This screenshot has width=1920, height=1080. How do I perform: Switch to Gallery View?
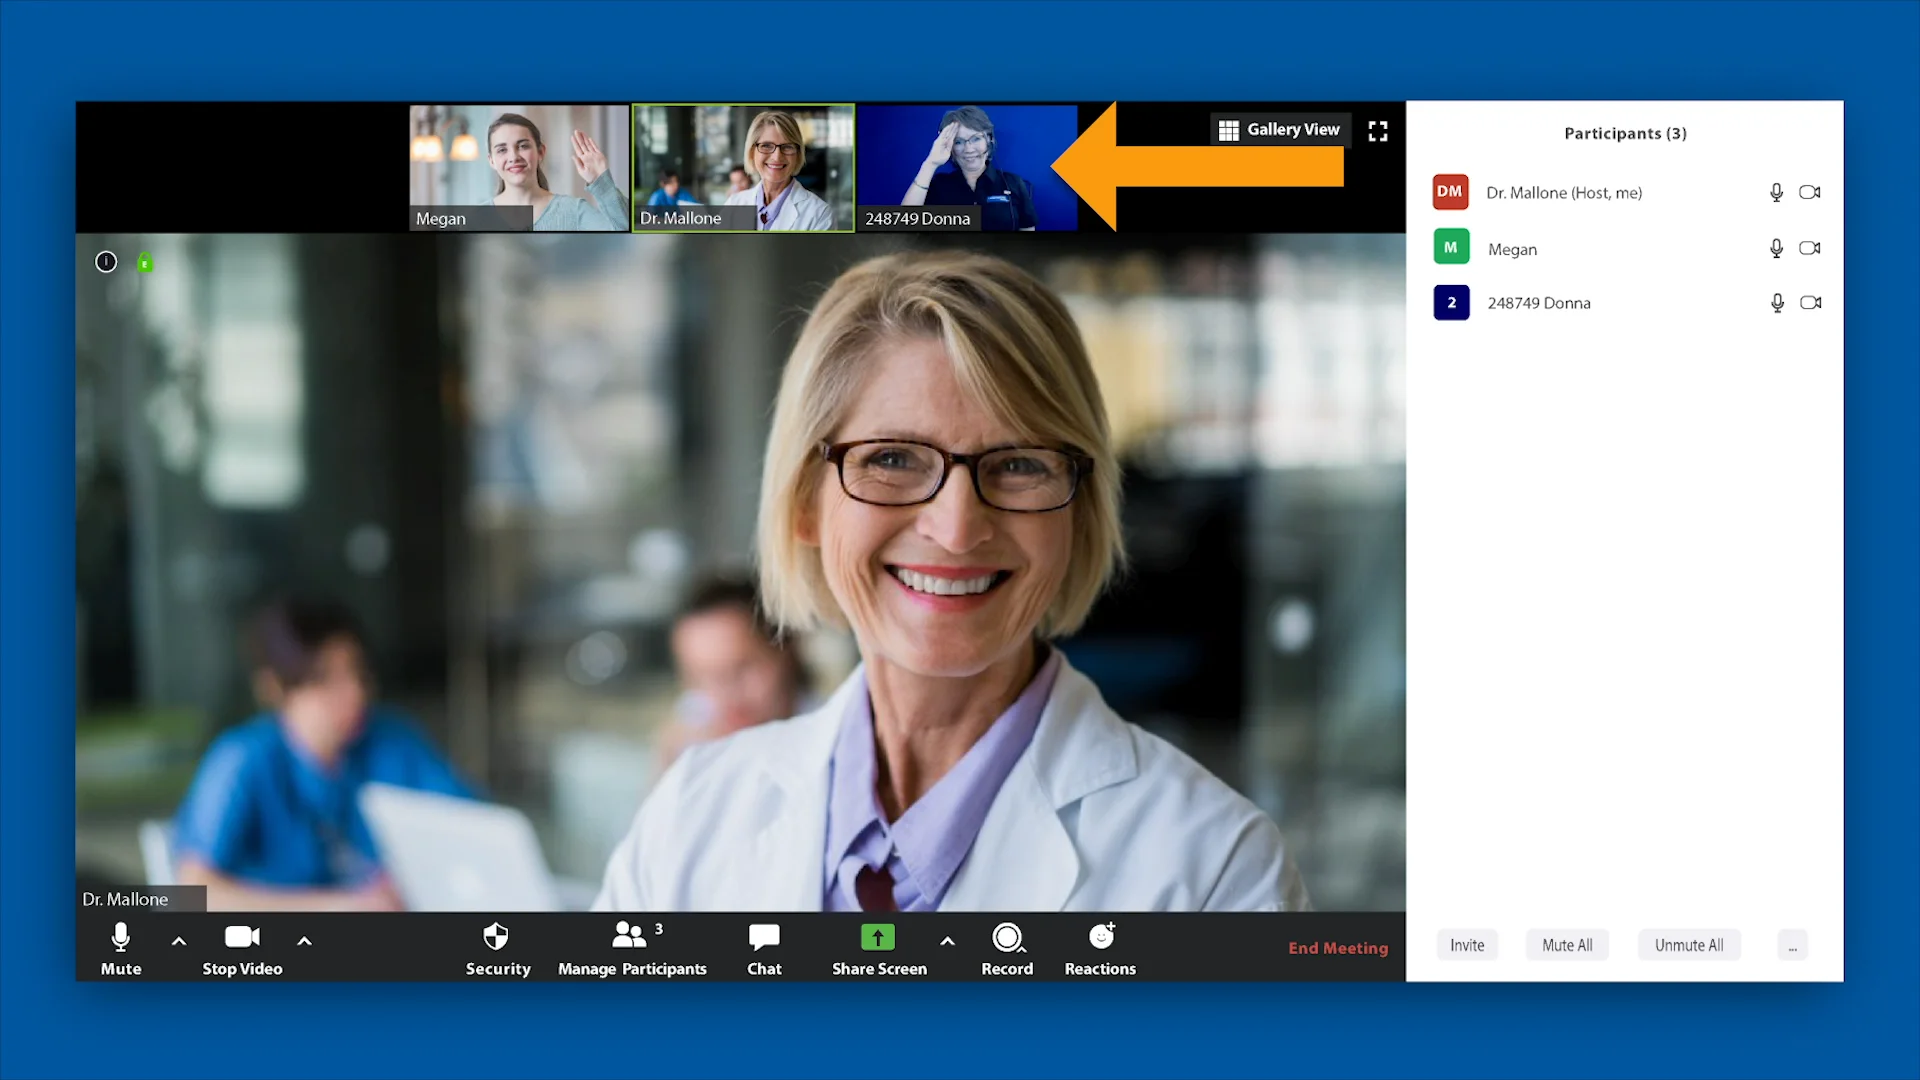1280,129
